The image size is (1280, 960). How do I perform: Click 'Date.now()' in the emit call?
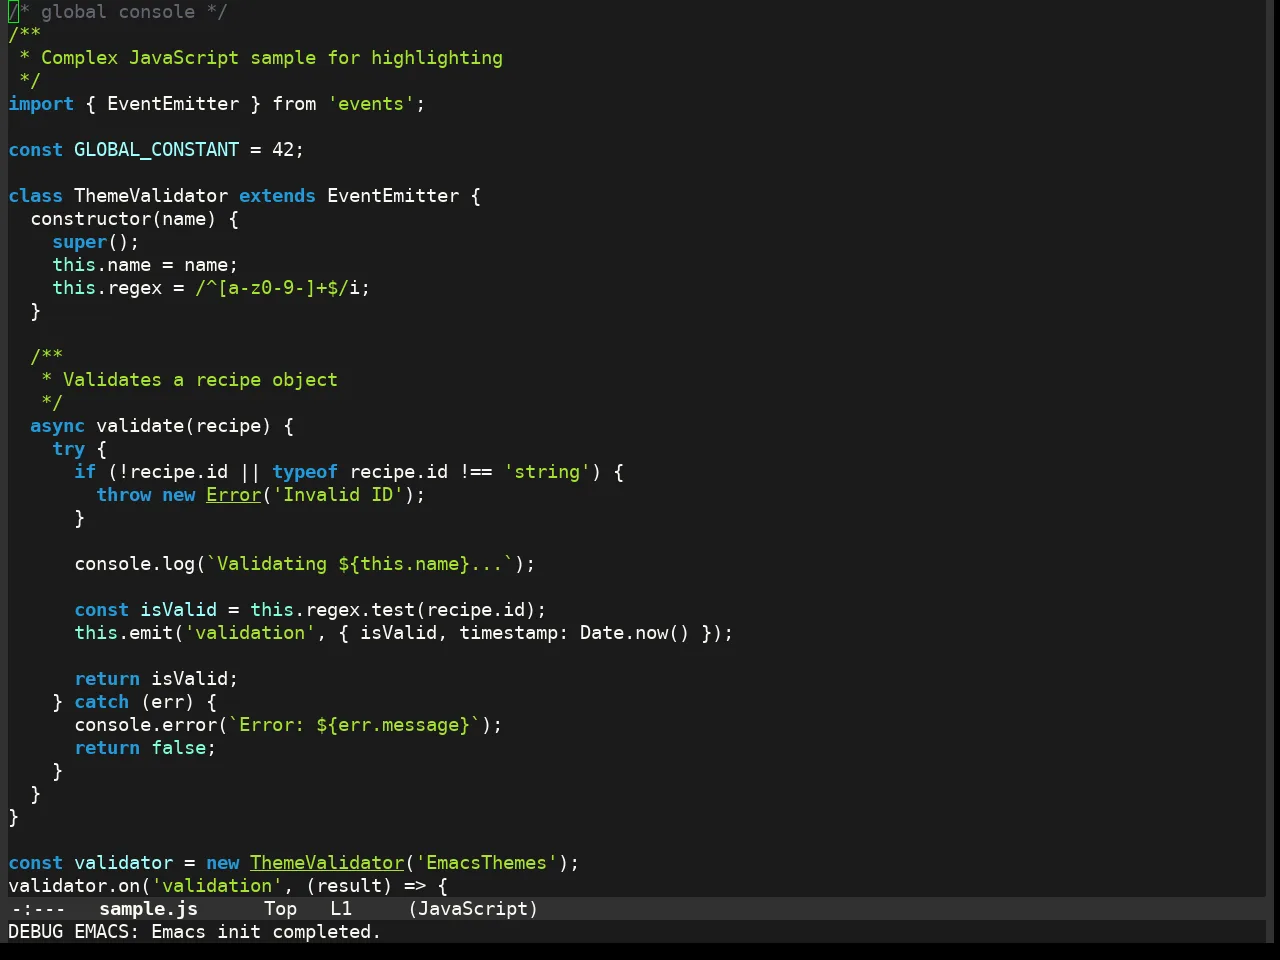tap(634, 633)
